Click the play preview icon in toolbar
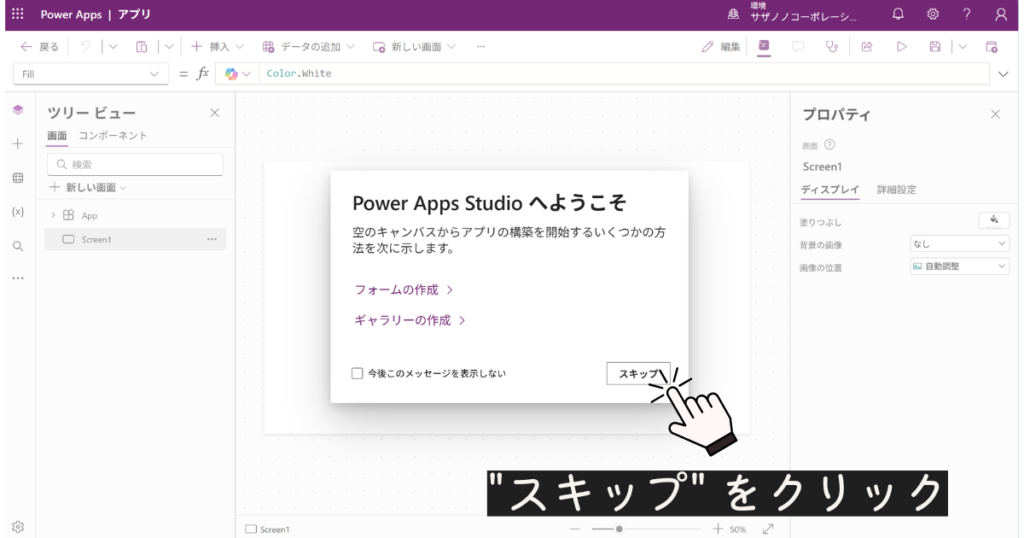Viewport: 1024px width, 538px height. 901,47
